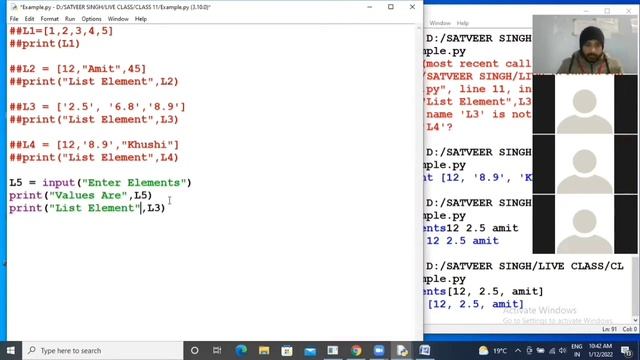Click print("Values Are",L5) line
640x360 pixels.
coord(80,195)
